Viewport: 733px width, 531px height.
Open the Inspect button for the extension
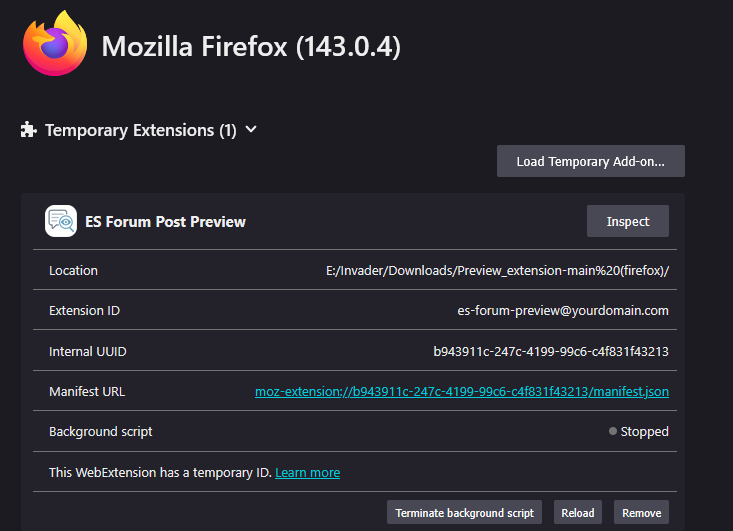(627, 221)
